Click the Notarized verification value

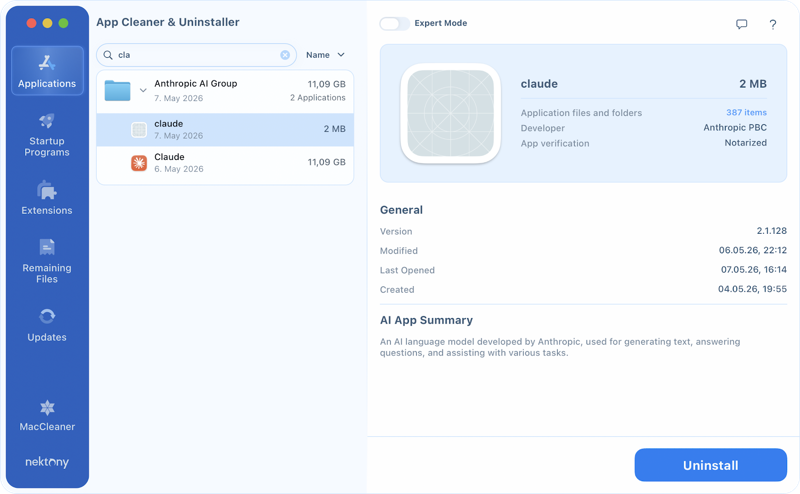pyautogui.click(x=745, y=143)
